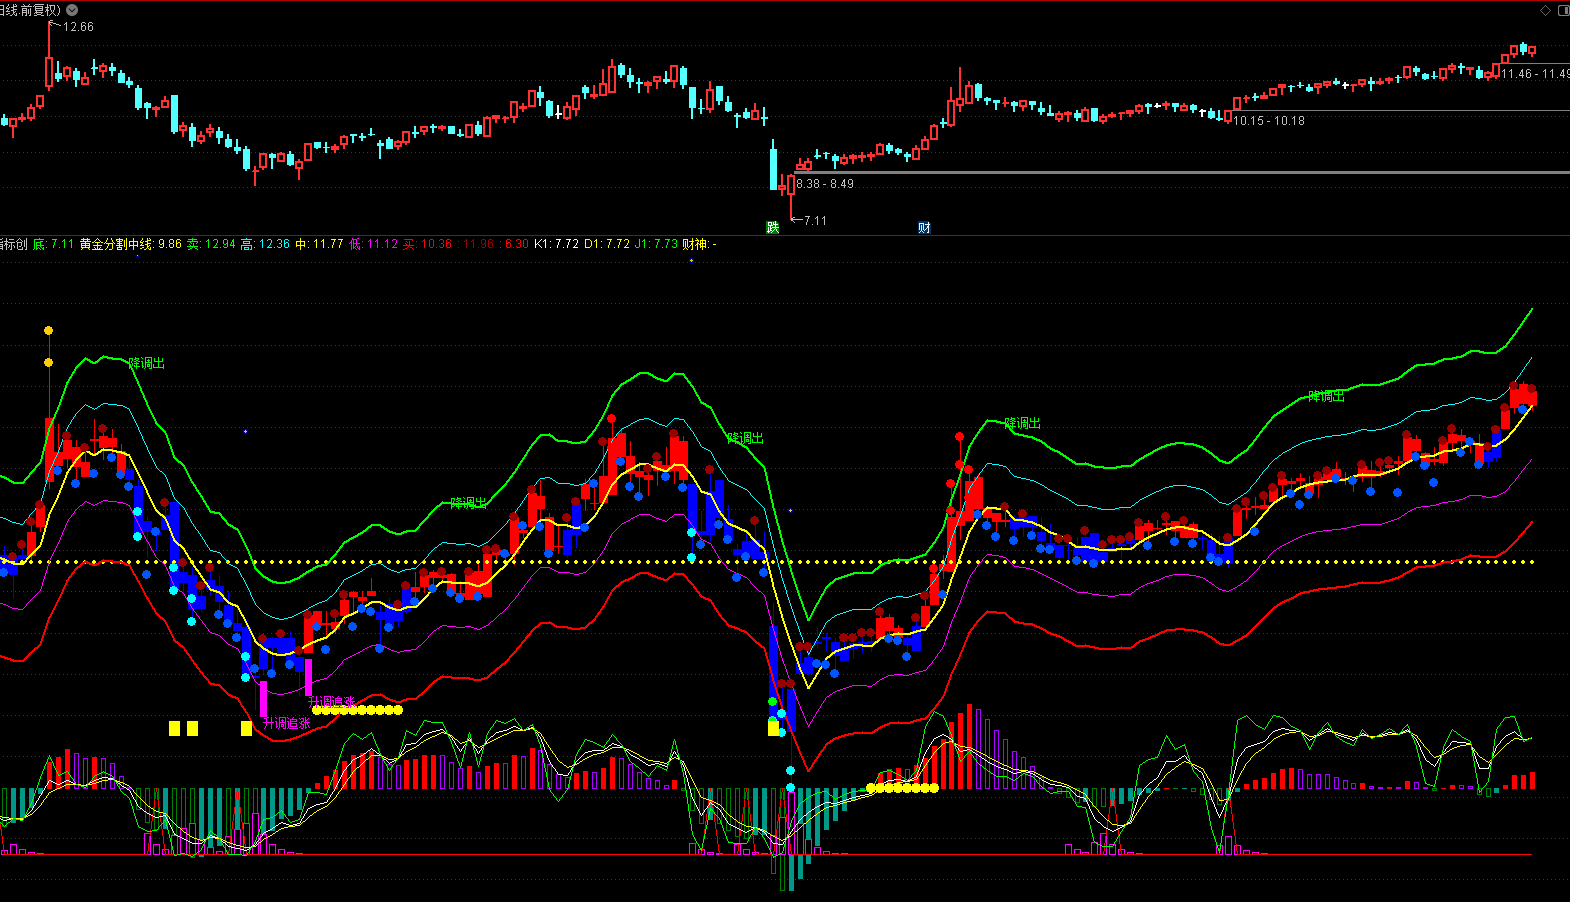Open the period/adjustment dropdown arrow
Screen dimensions: 1570x902
tap(72, 10)
